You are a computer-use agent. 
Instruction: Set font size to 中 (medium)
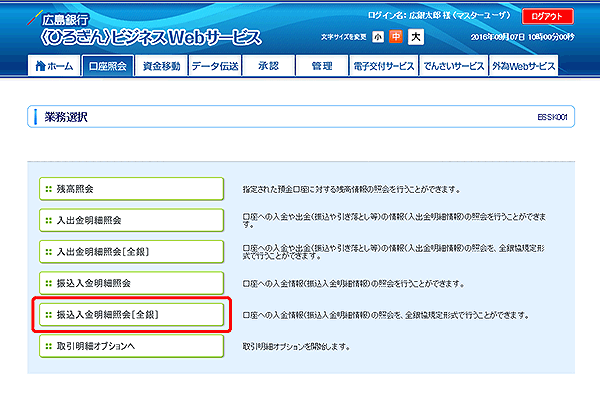[x=396, y=37]
